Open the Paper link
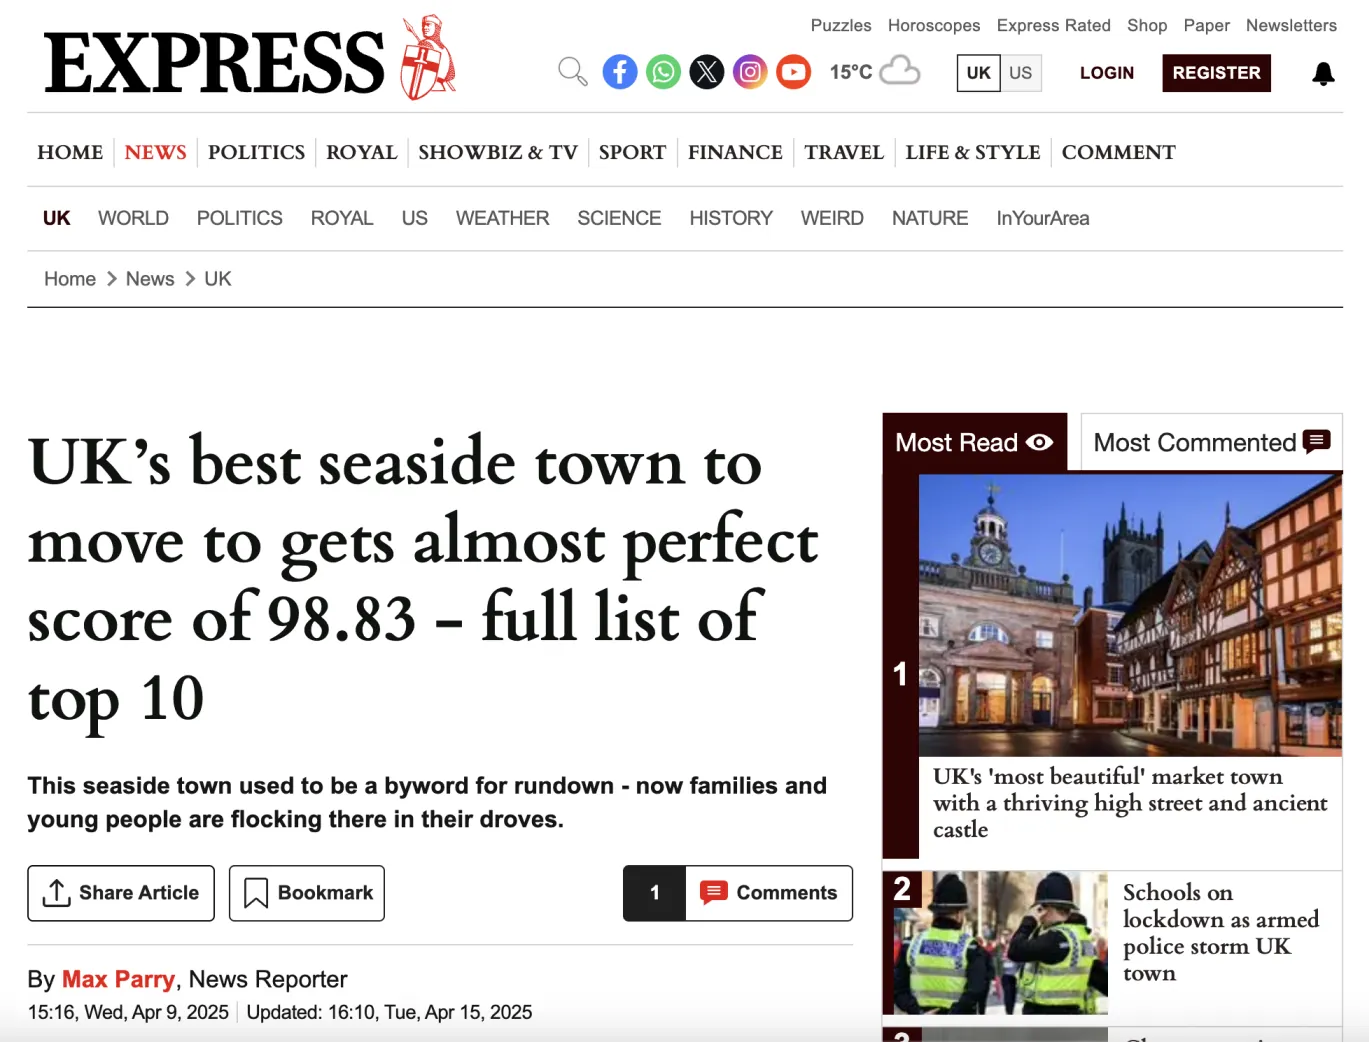Screen dimensions: 1369x1042 coord(1206,25)
